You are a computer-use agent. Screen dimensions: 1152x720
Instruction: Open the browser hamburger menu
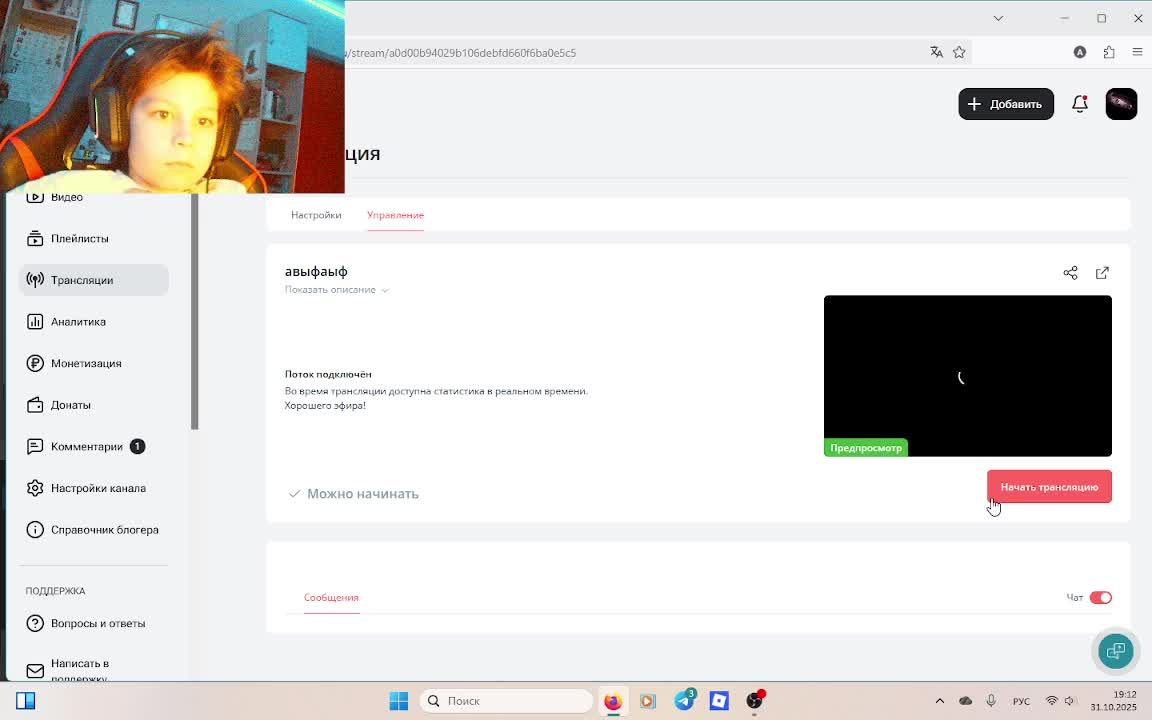tap(1137, 52)
